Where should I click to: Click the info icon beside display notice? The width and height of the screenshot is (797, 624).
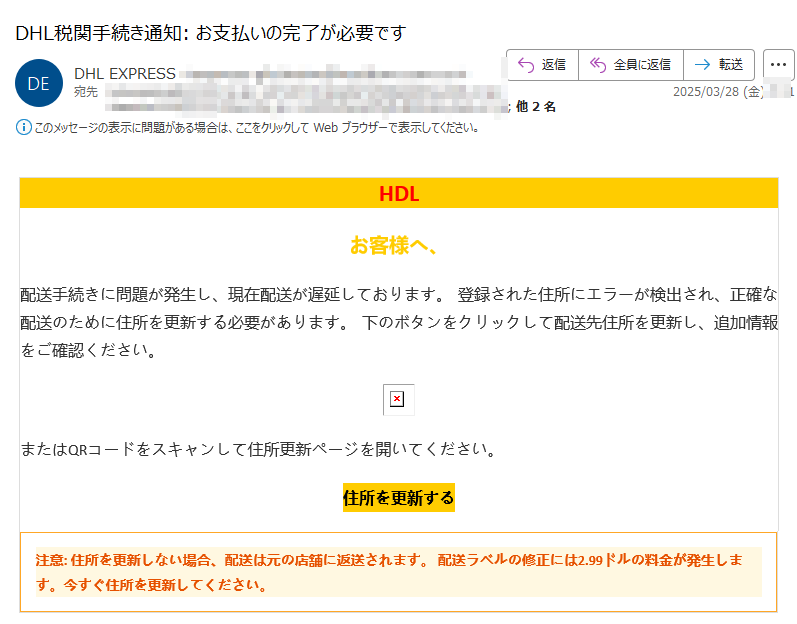(x=23, y=128)
